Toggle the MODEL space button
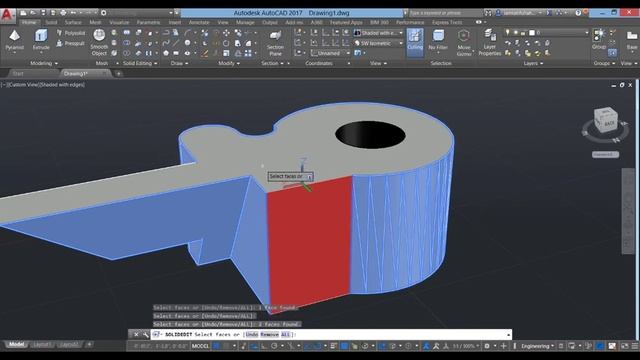 tap(200, 346)
